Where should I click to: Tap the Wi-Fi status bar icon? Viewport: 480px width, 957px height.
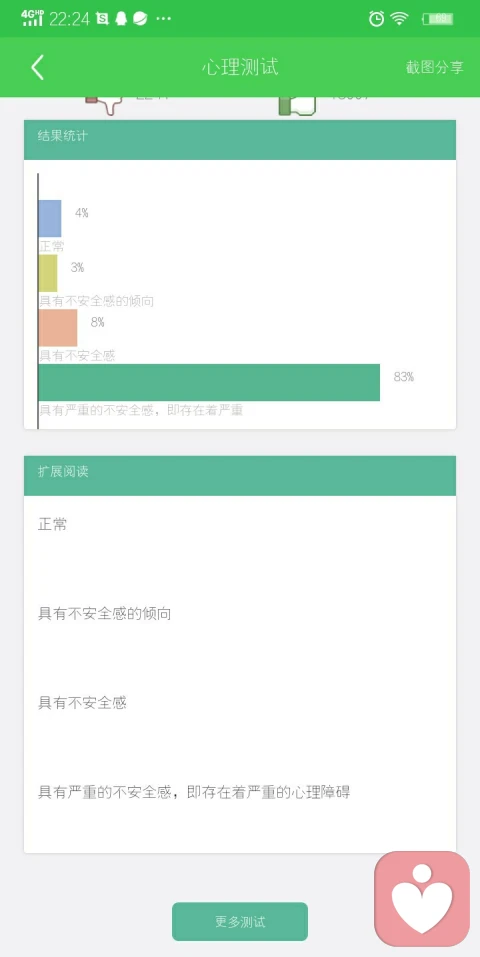[400, 19]
